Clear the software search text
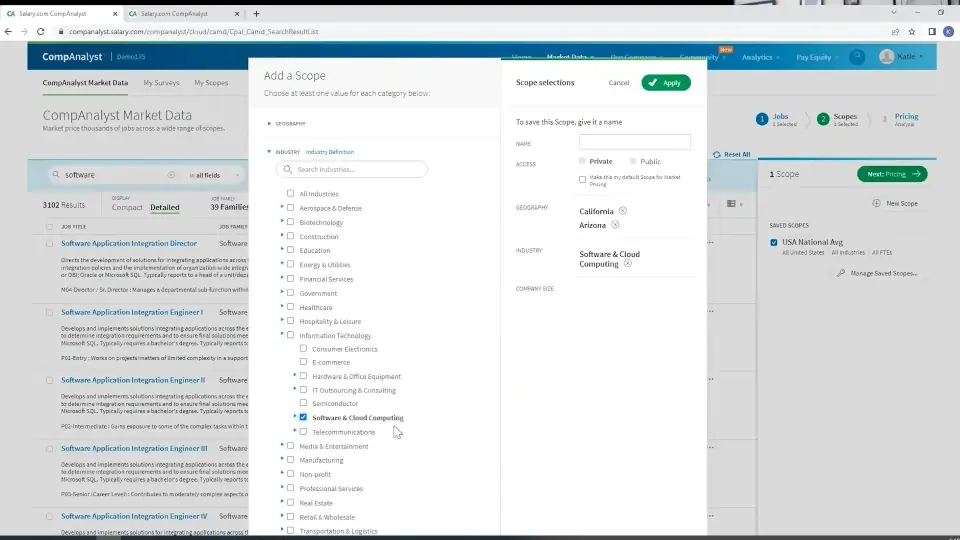The height and width of the screenshot is (540, 960). [x=171, y=175]
